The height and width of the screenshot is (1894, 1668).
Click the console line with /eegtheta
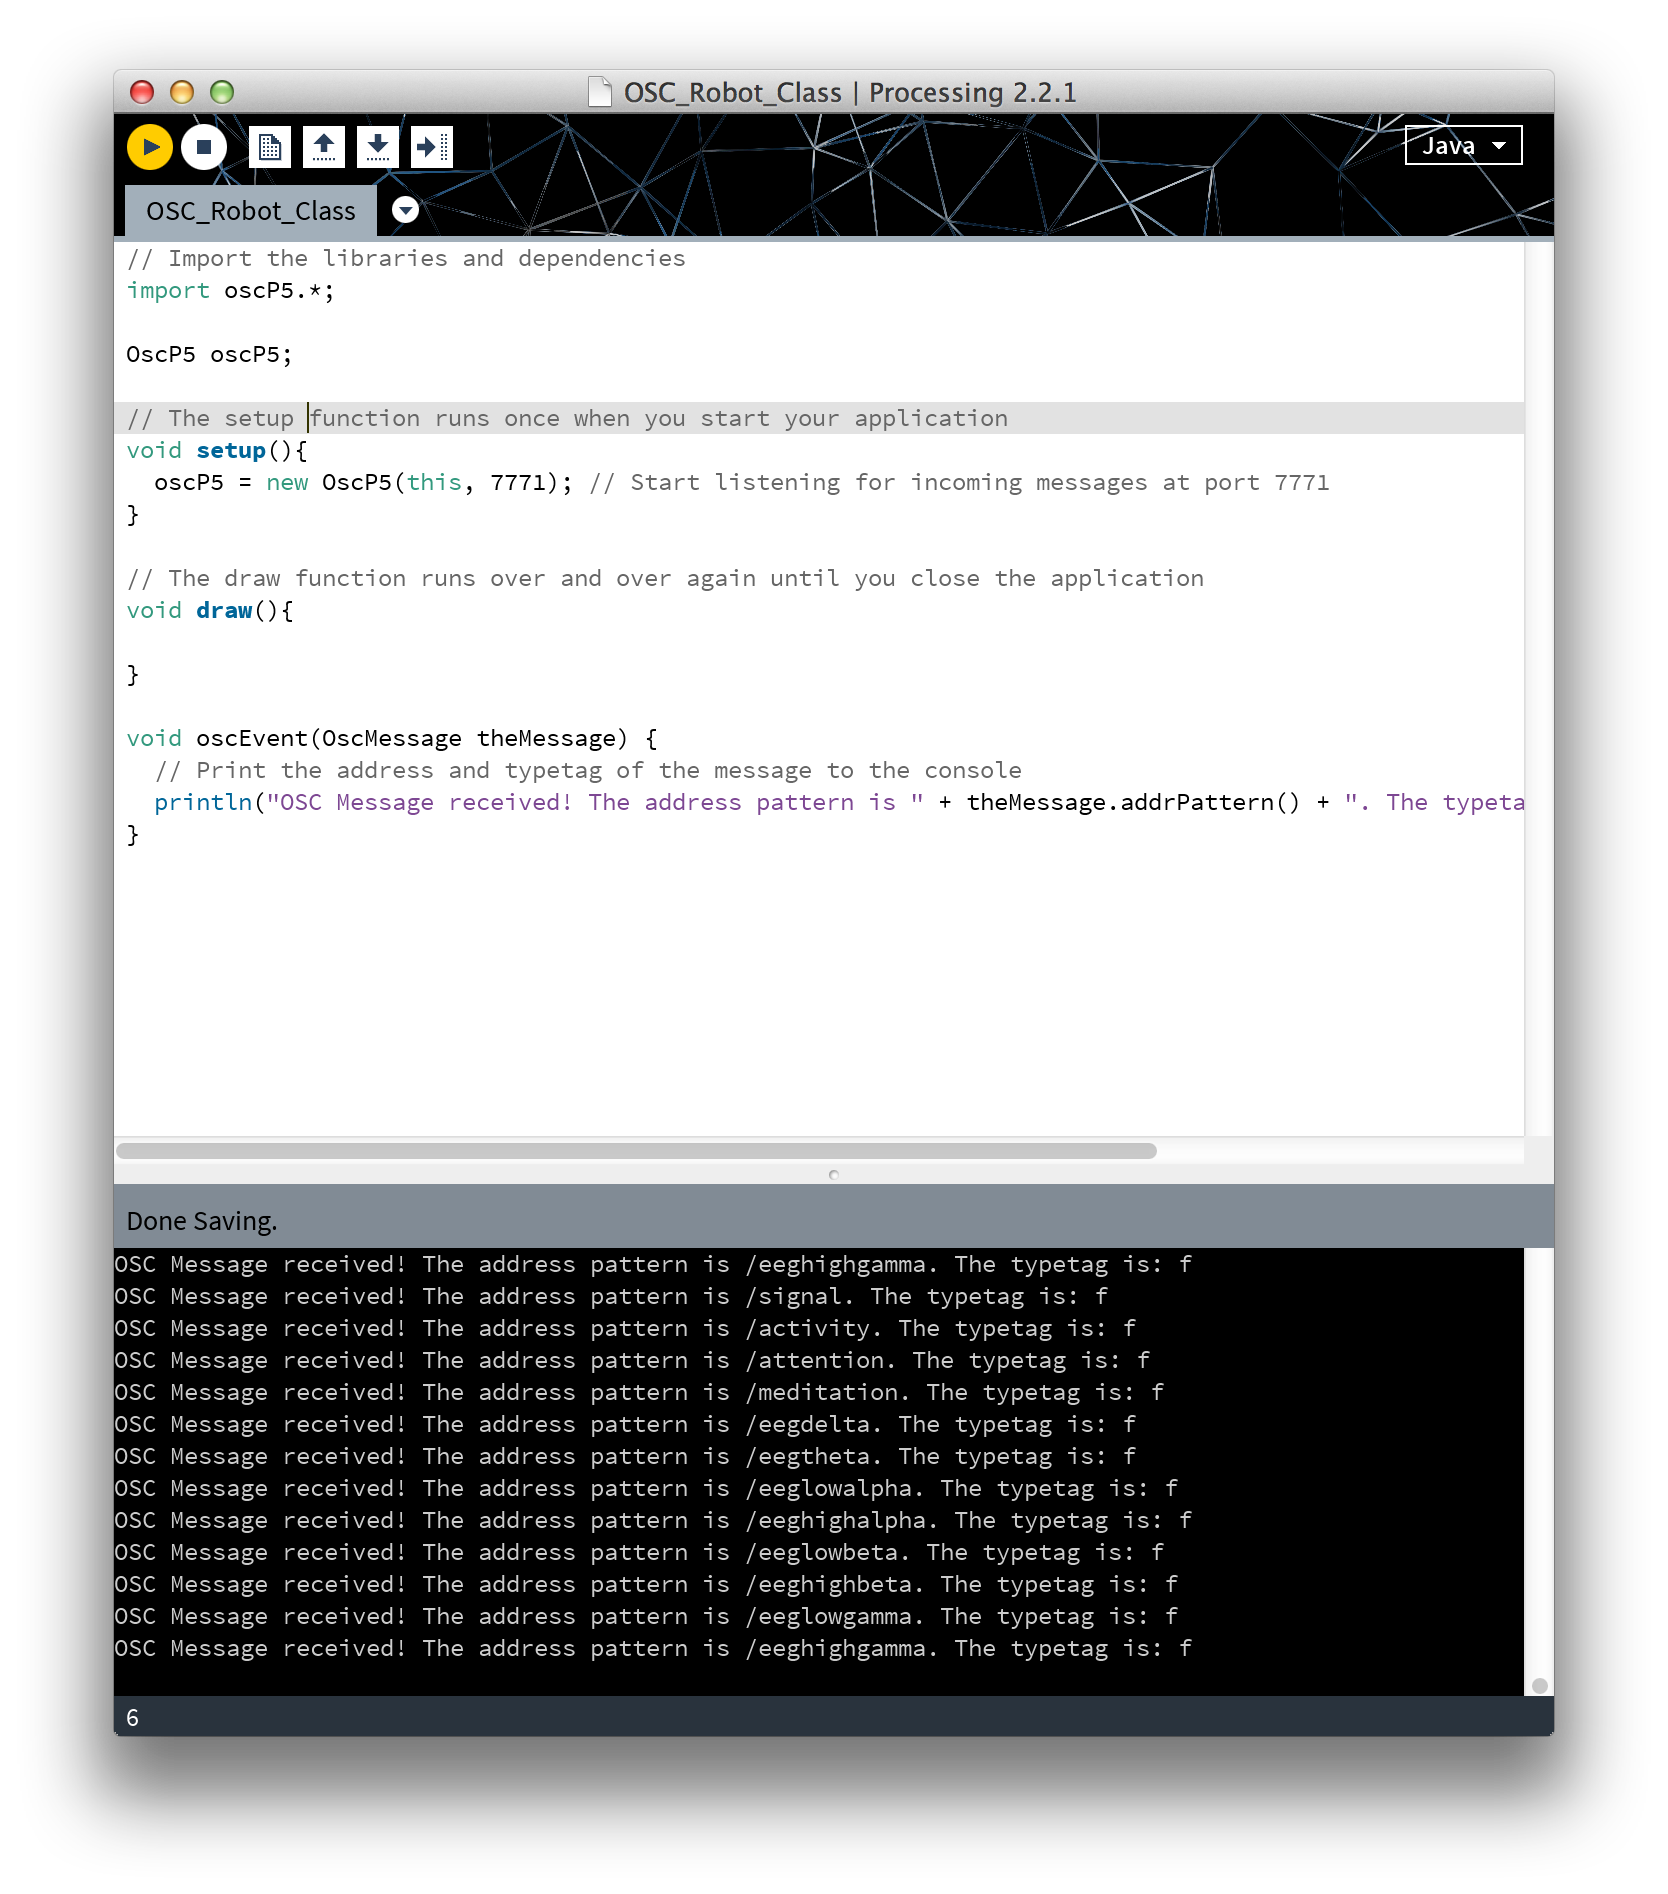tap(625, 1456)
